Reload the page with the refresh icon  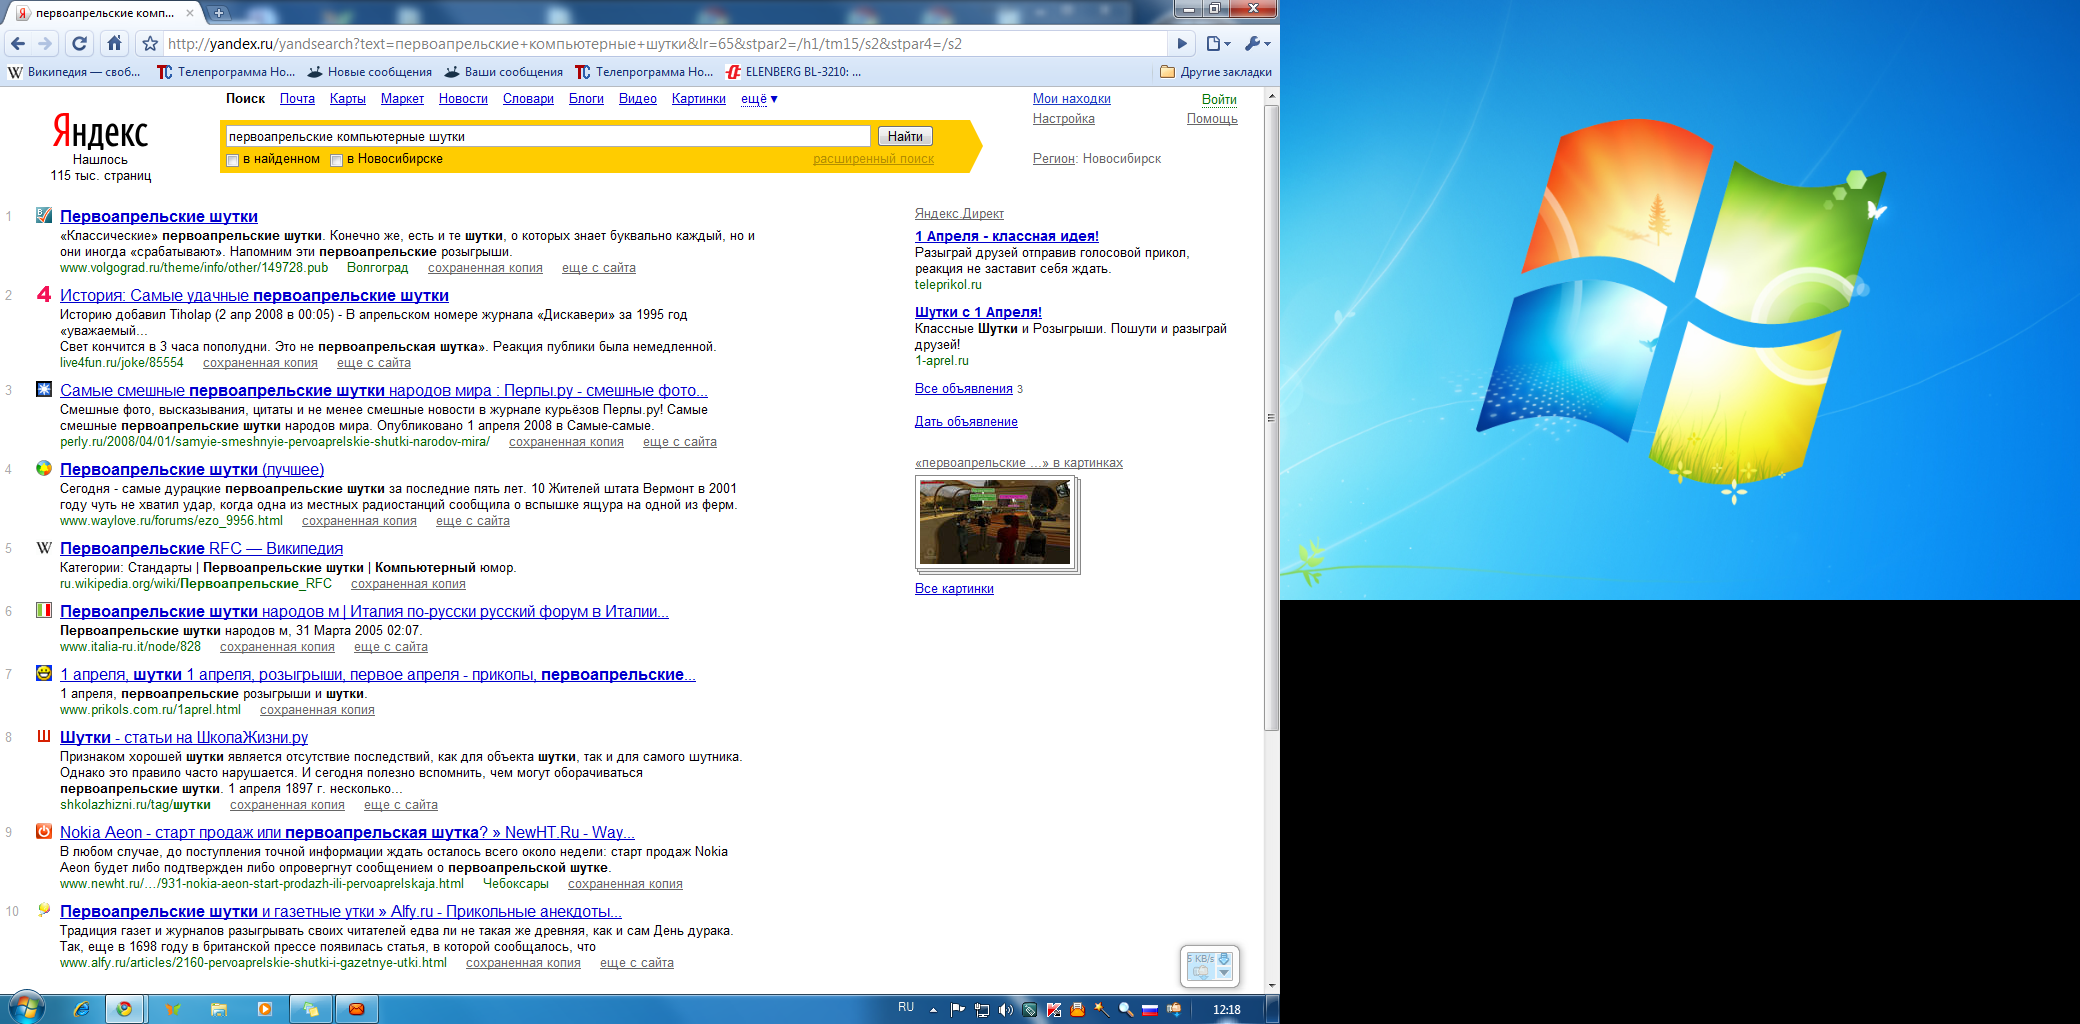(x=80, y=44)
